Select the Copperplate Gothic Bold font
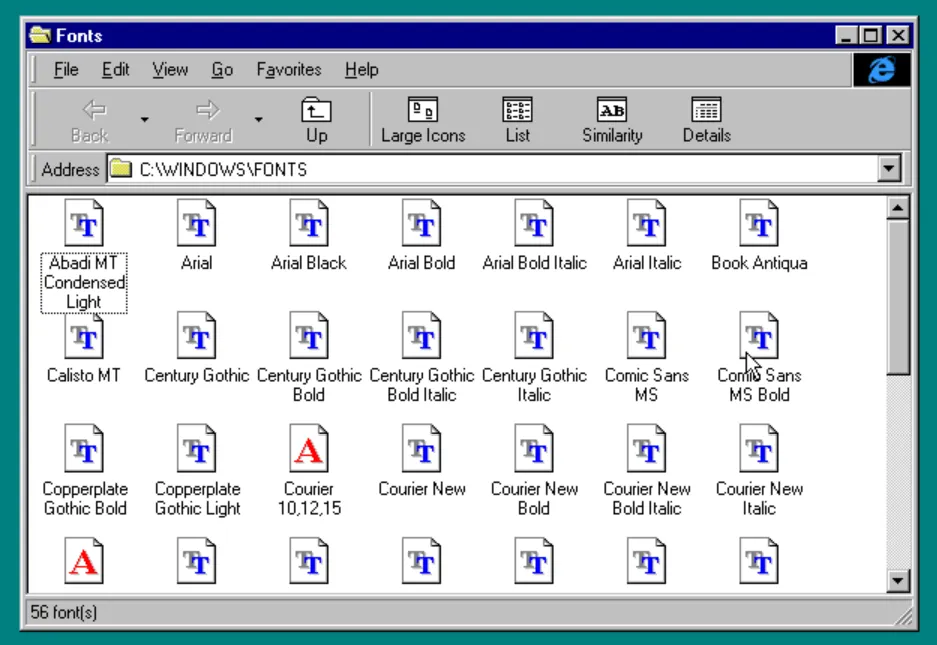Image resolution: width=937 pixels, height=645 pixels. coord(84,449)
